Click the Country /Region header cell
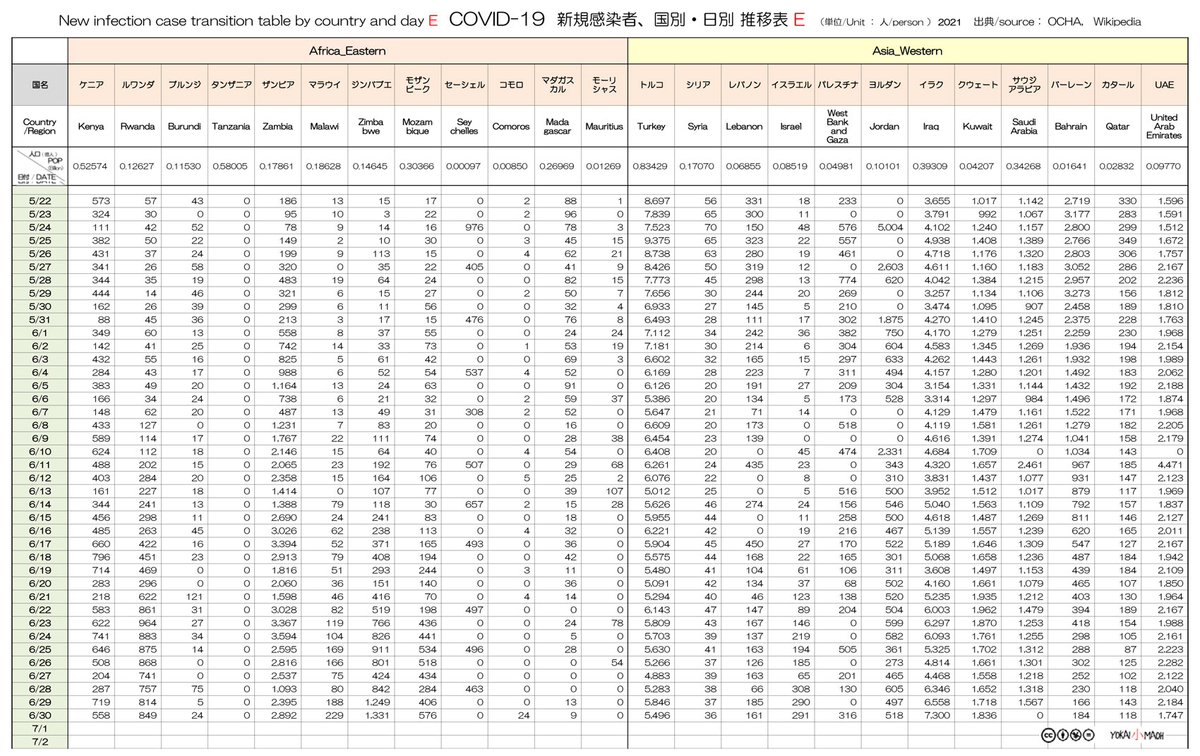 (x=40, y=126)
